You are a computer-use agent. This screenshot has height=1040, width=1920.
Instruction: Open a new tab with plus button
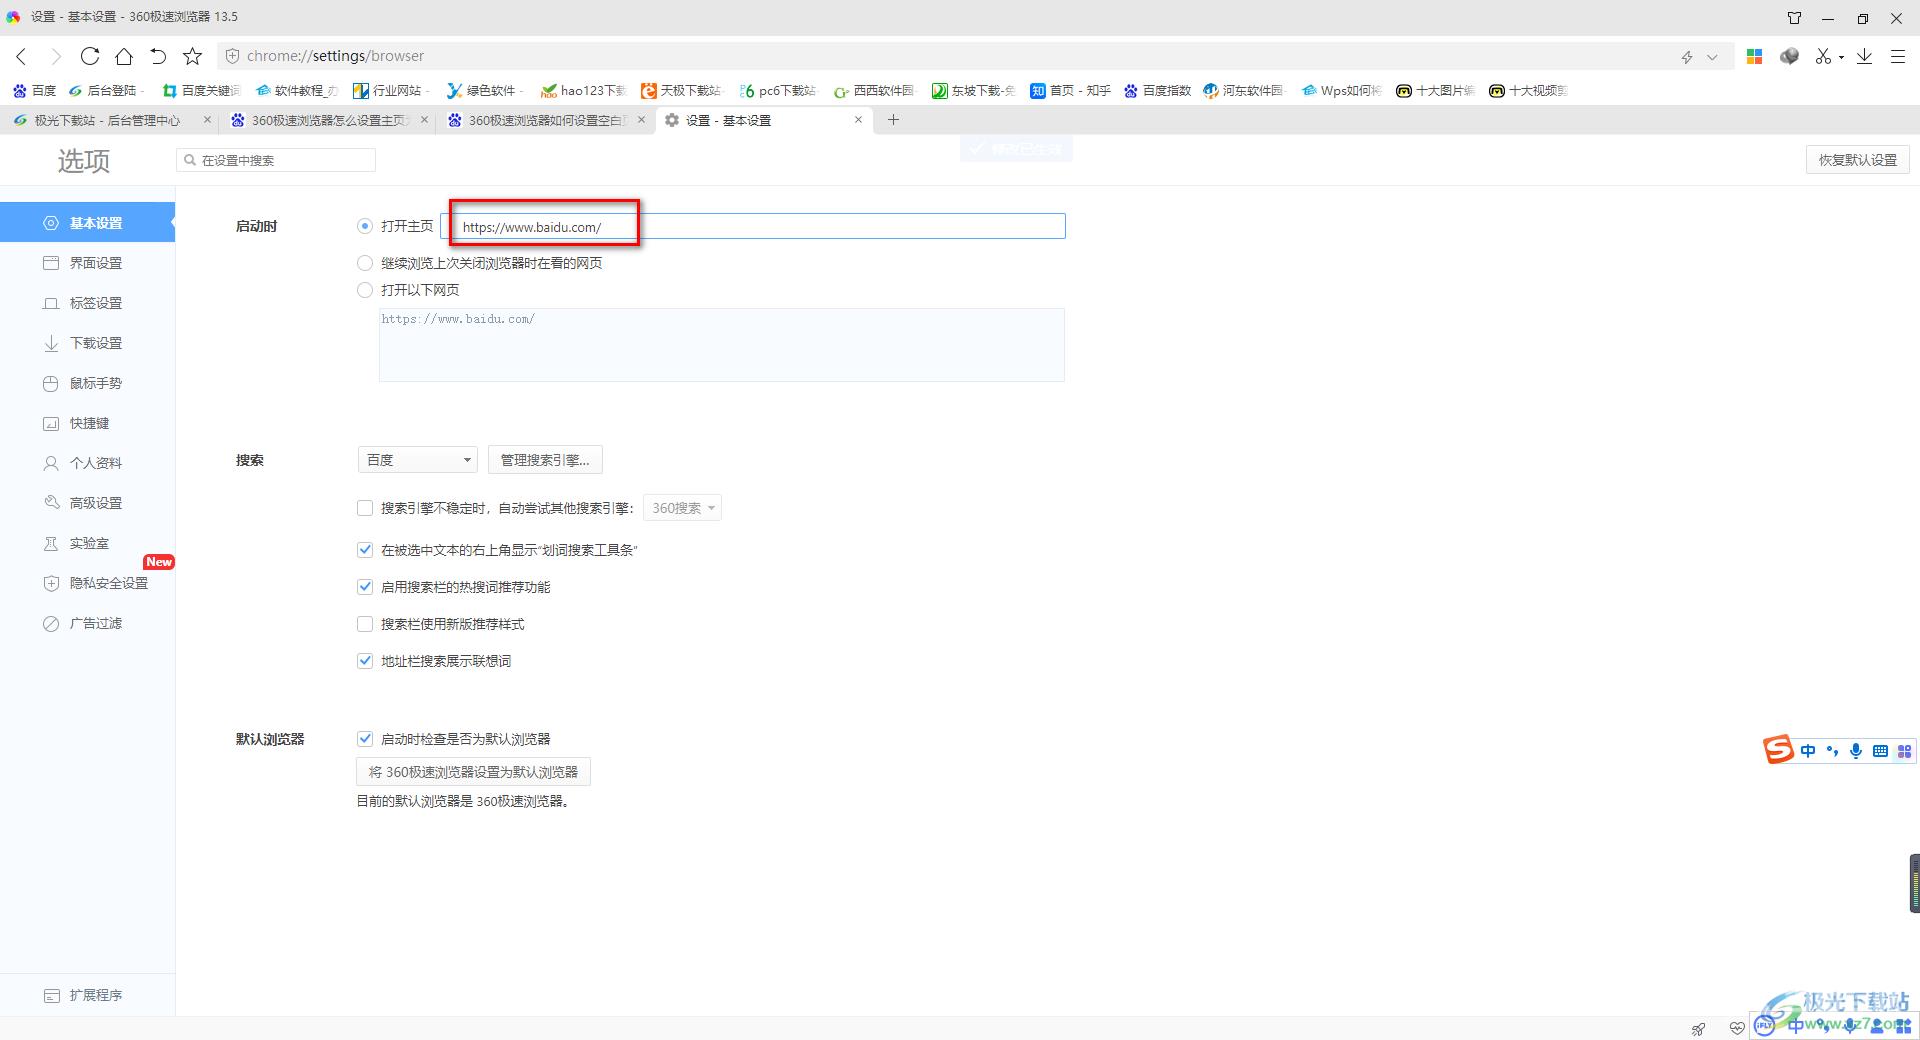click(893, 120)
